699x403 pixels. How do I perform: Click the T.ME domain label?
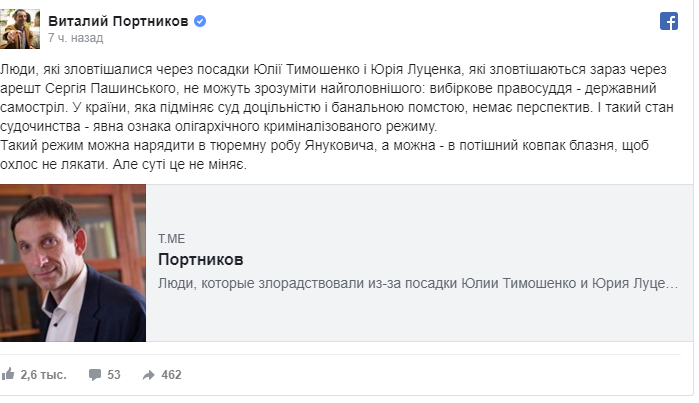(172, 239)
